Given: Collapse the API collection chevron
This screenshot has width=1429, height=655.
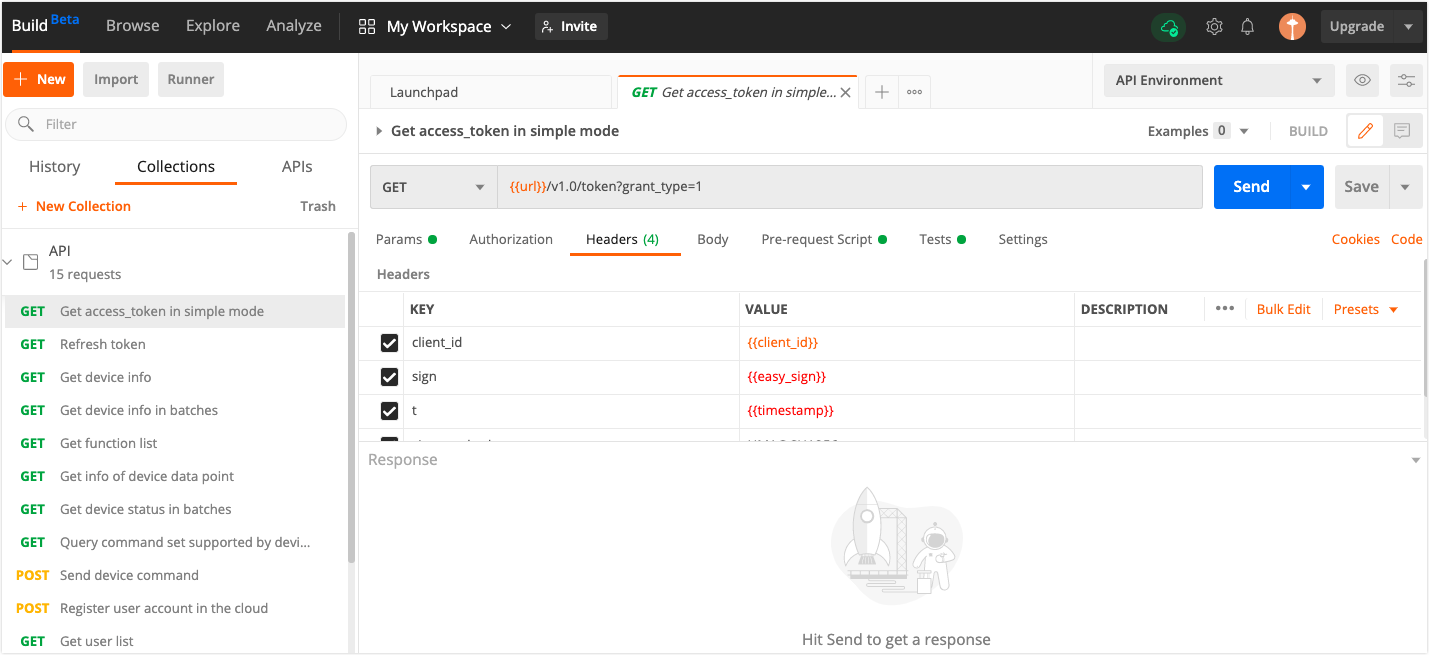Looking at the screenshot, I should 8,262.
